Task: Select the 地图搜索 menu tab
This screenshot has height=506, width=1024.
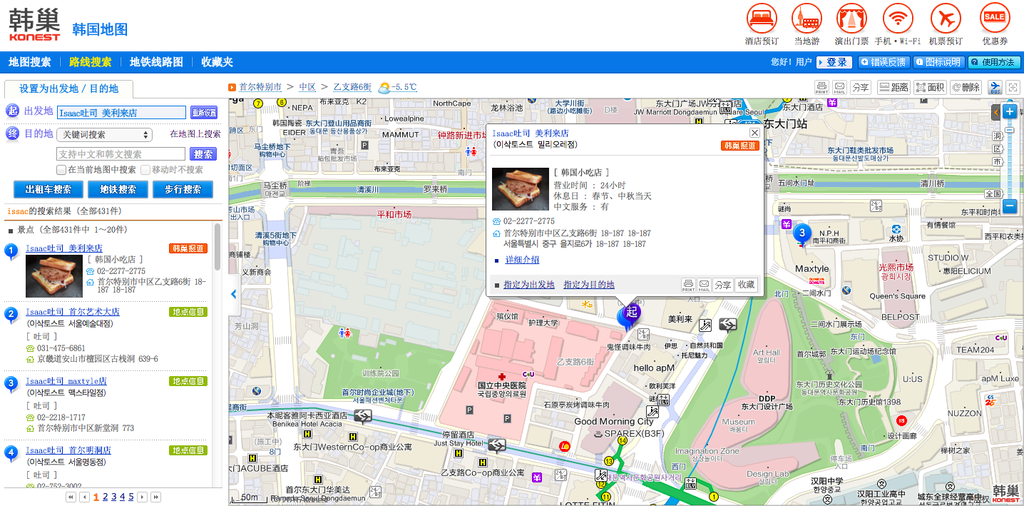Action: click(x=29, y=62)
